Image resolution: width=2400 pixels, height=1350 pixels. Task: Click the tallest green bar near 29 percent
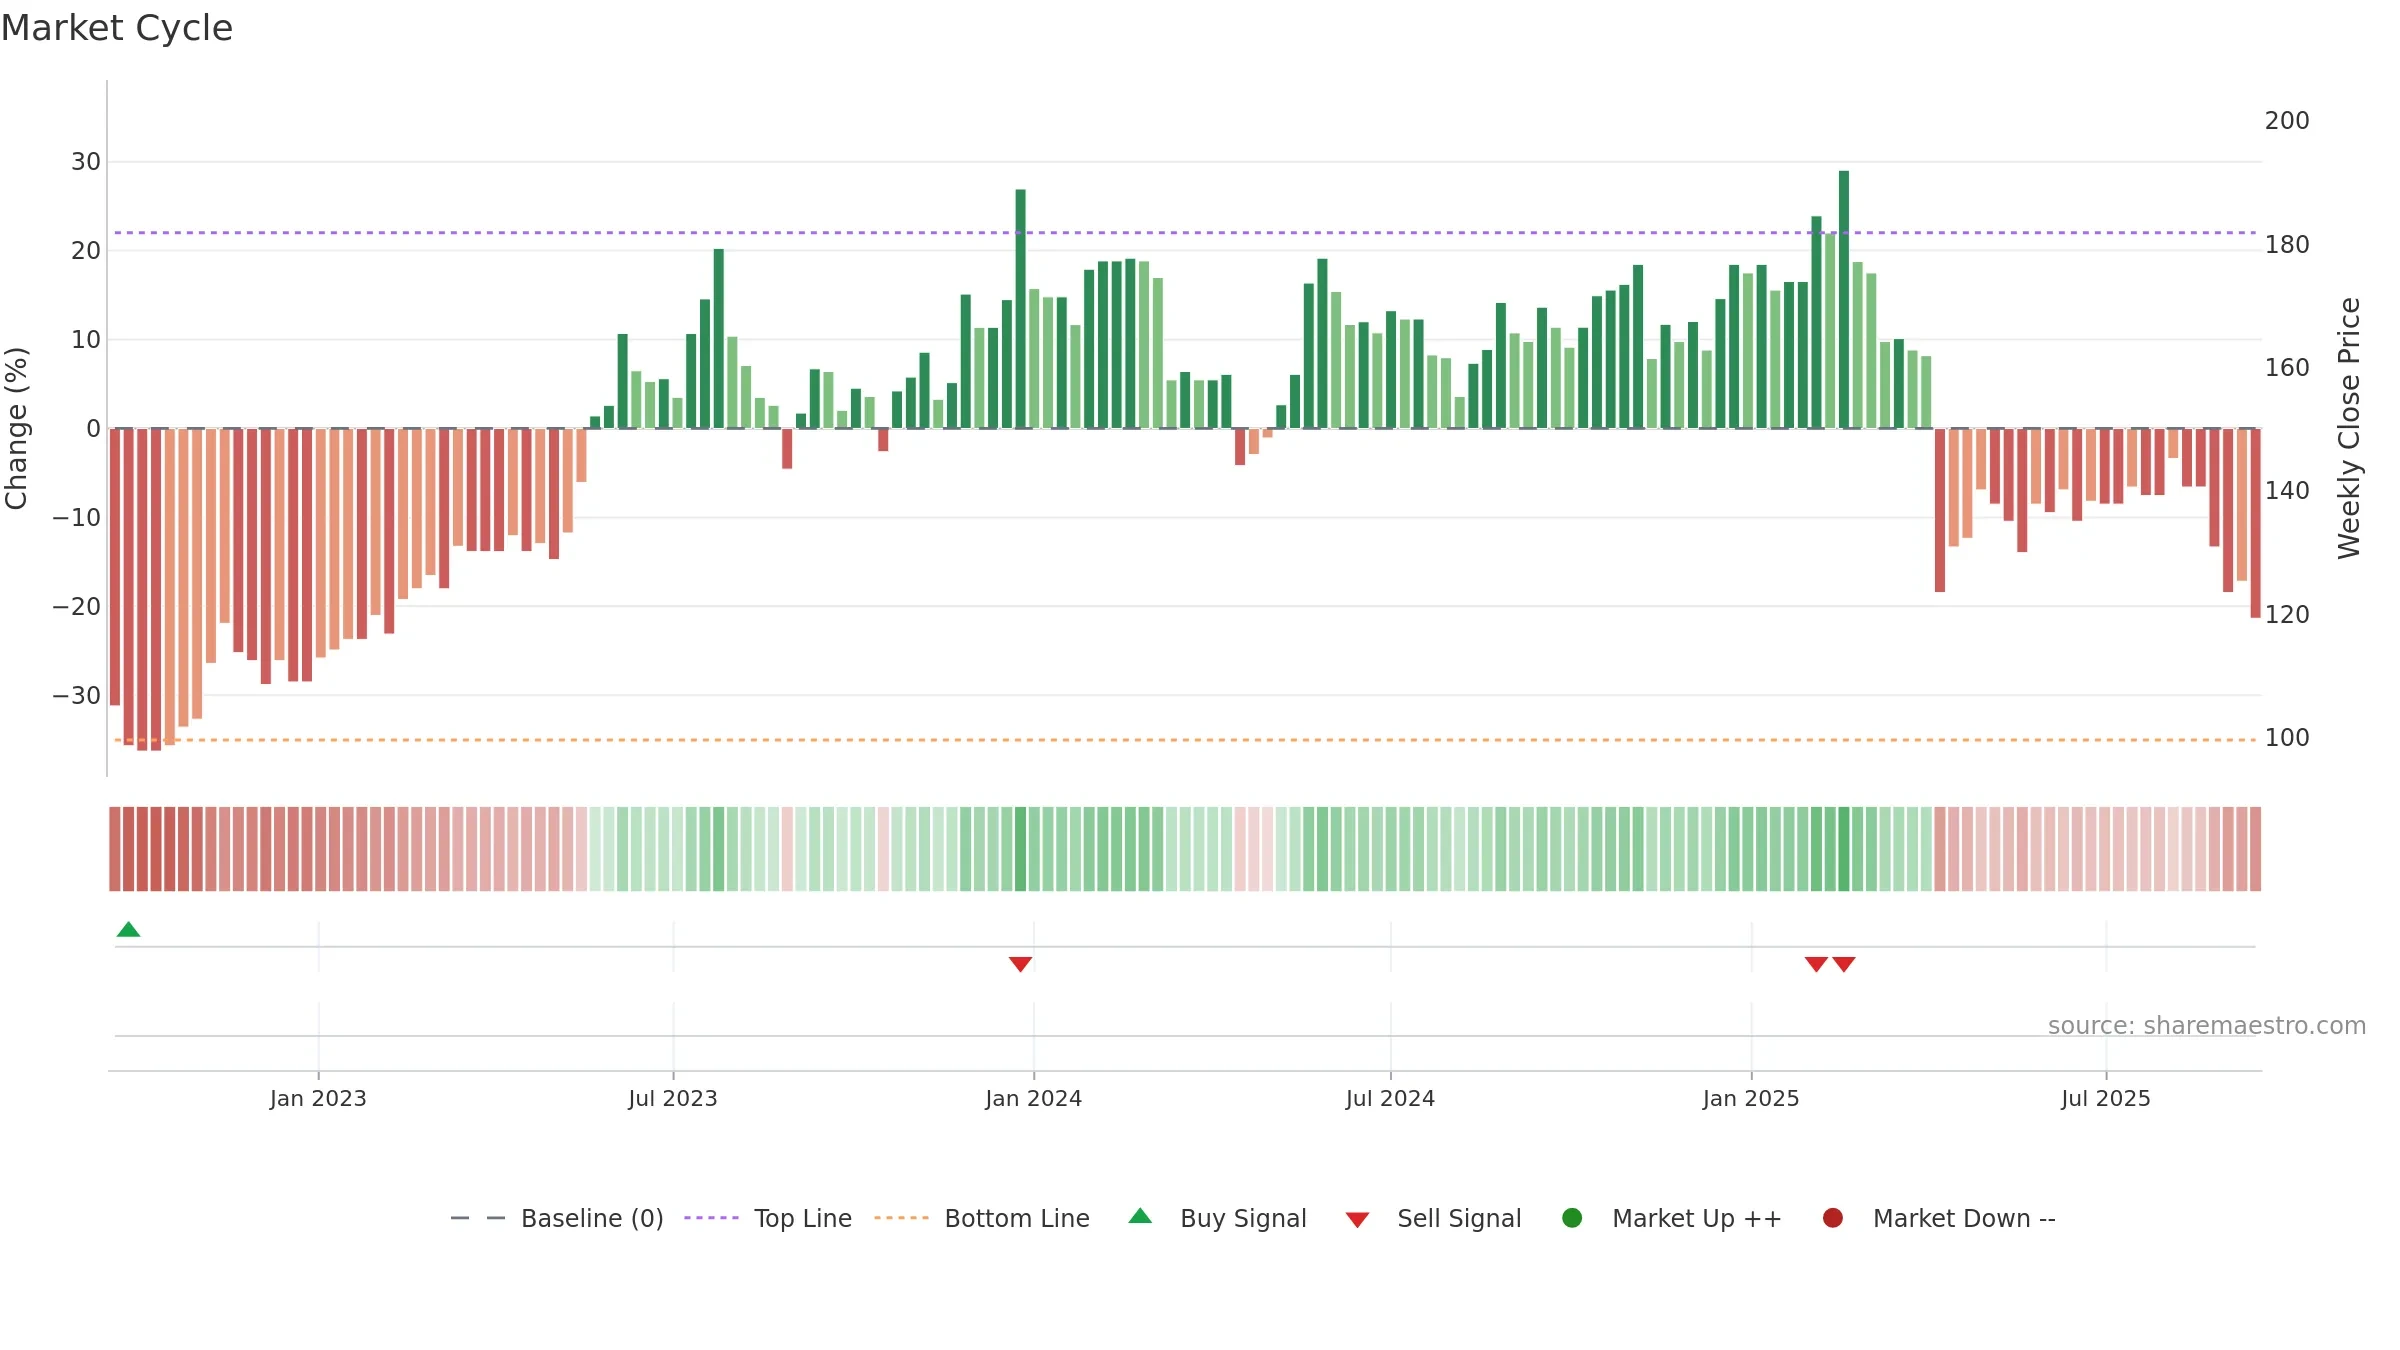tap(1844, 299)
